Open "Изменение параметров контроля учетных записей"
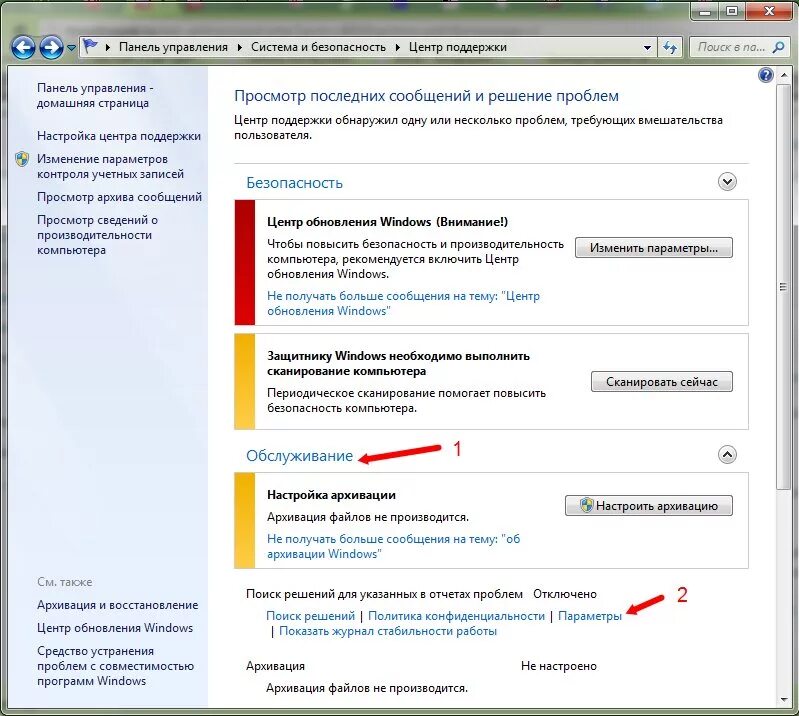Viewport: 799px width, 716px height. pos(110,167)
